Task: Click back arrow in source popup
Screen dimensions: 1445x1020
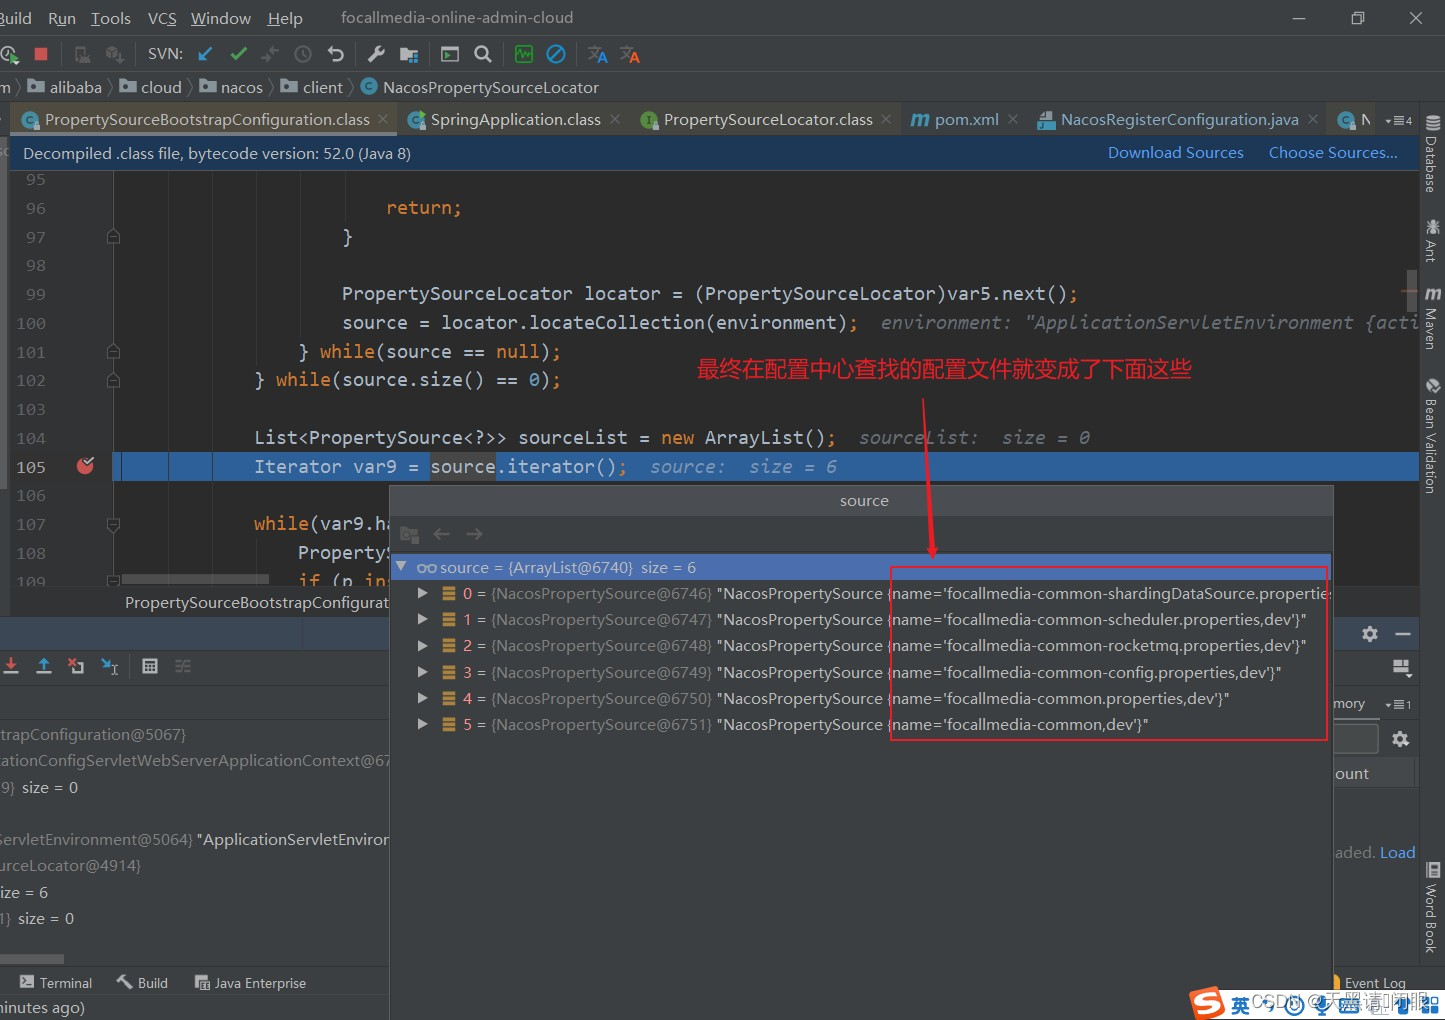Action: pyautogui.click(x=442, y=534)
